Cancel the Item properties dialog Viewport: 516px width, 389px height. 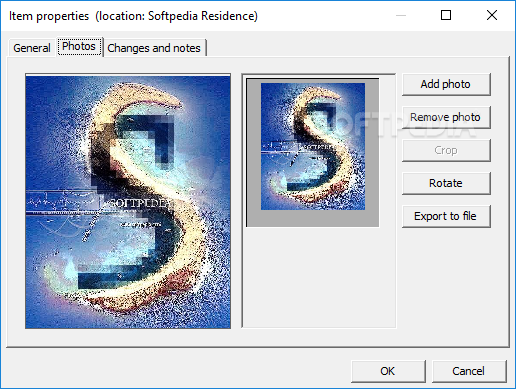coord(469,371)
